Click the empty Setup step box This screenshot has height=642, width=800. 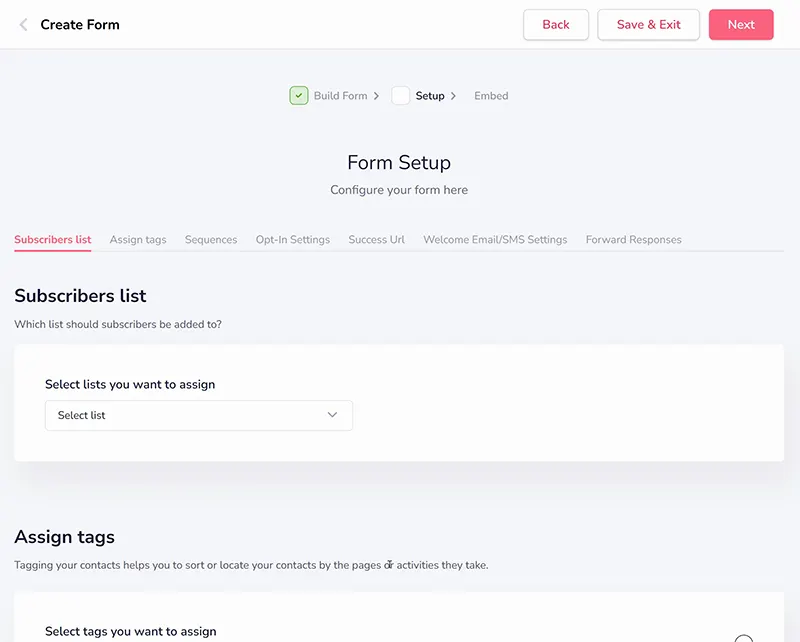click(x=401, y=95)
